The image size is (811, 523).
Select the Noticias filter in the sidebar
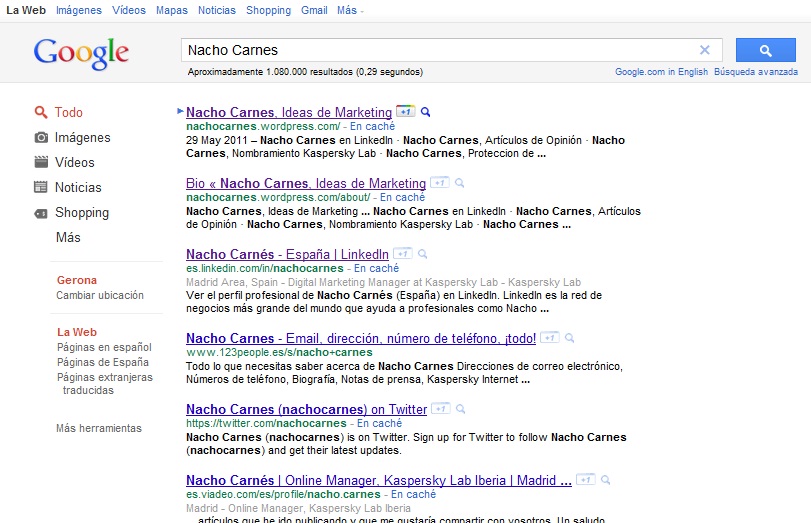78,187
